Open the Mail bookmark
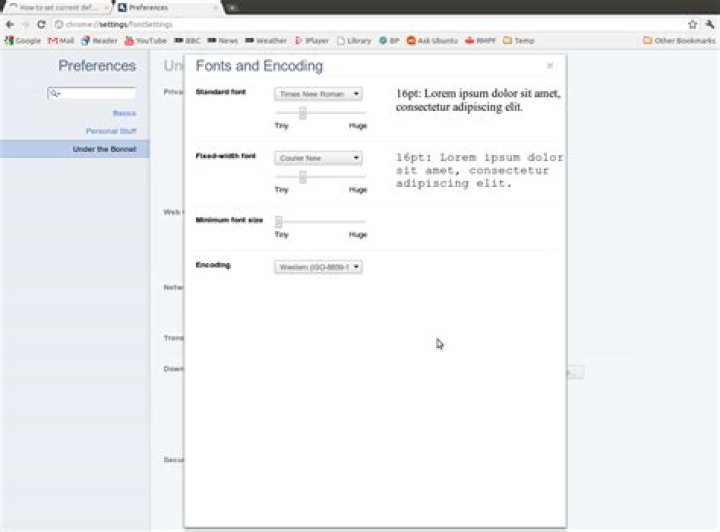This screenshot has height=532, width=720. coord(61,41)
